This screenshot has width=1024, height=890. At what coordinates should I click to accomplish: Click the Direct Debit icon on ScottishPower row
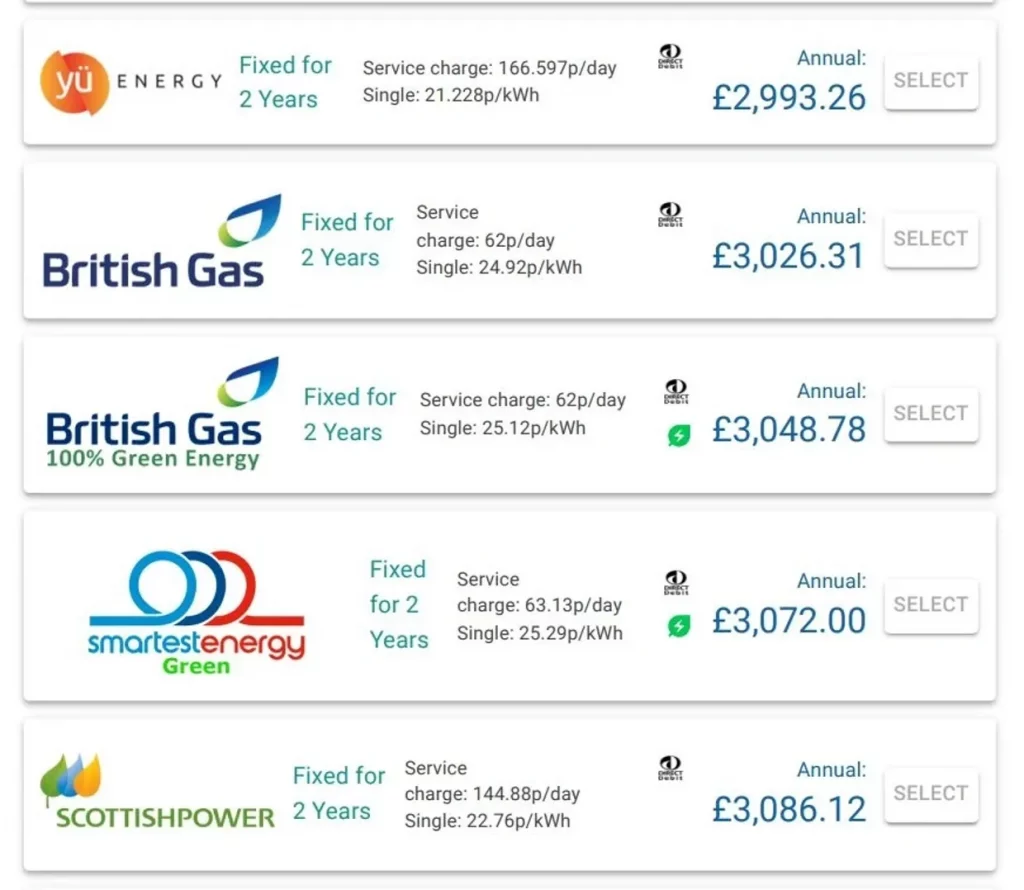coord(671,768)
